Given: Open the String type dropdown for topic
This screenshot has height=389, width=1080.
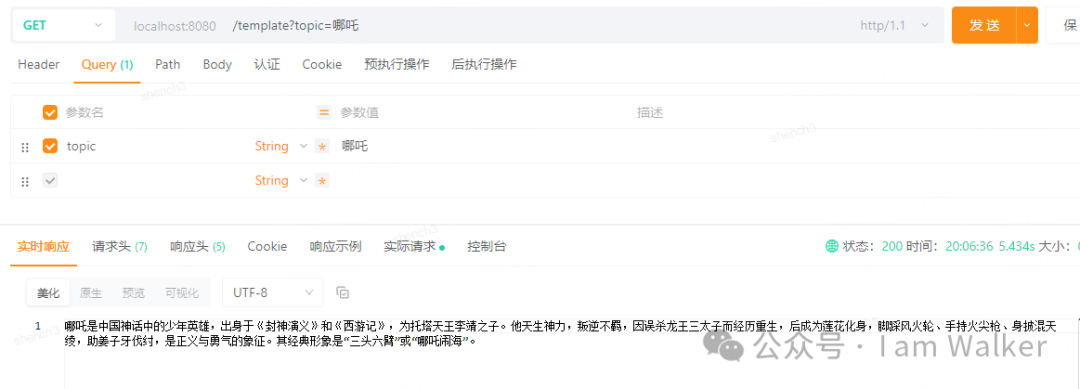Looking at the screenshot, I should coord(281,146).
